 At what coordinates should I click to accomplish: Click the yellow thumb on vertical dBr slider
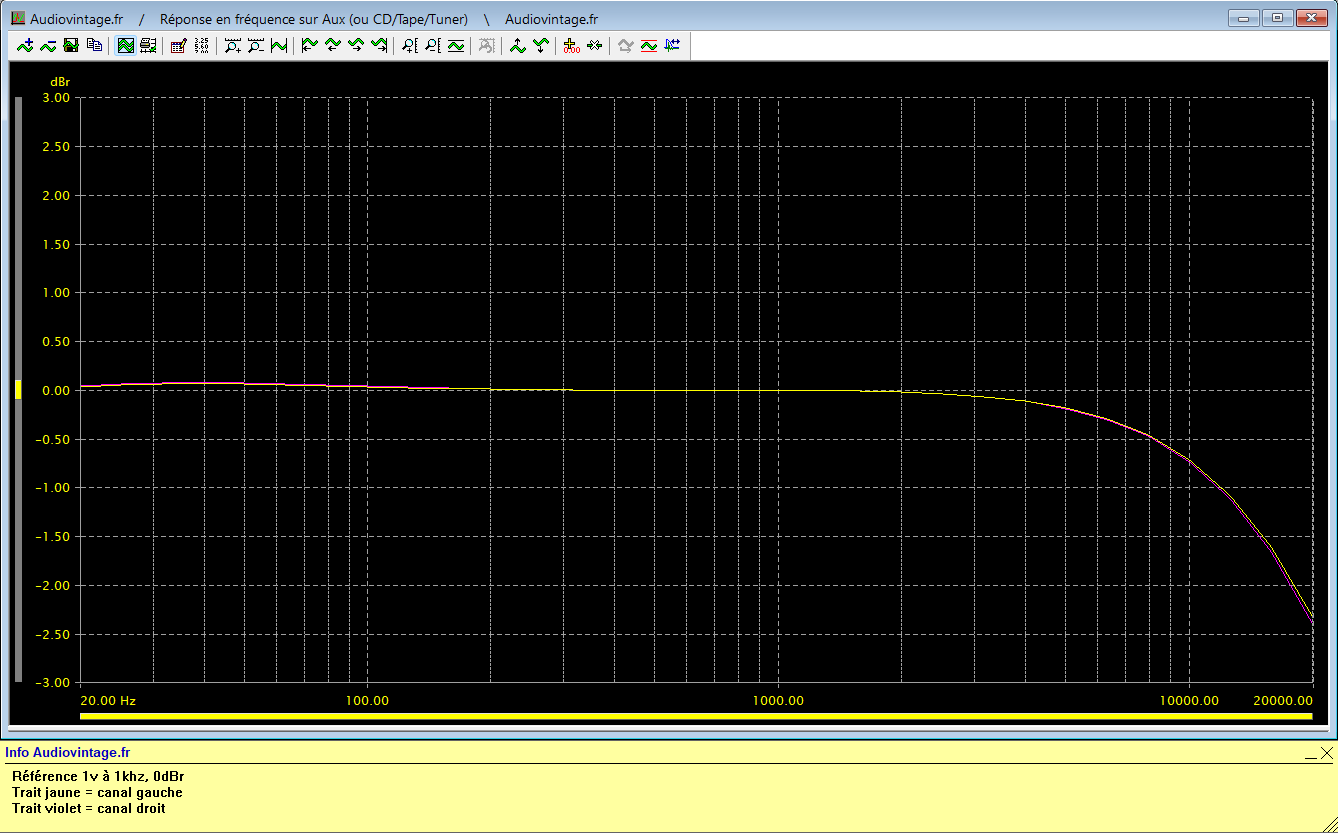tap(17, 390)
